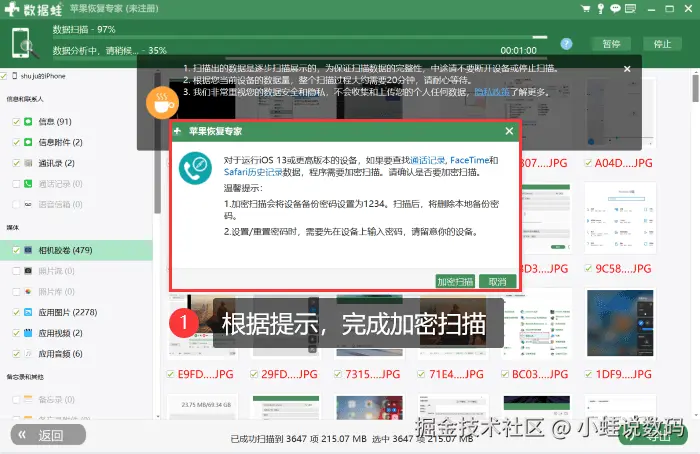
Task: Select the 照片流 (0) icon
Action: (28, 271)
